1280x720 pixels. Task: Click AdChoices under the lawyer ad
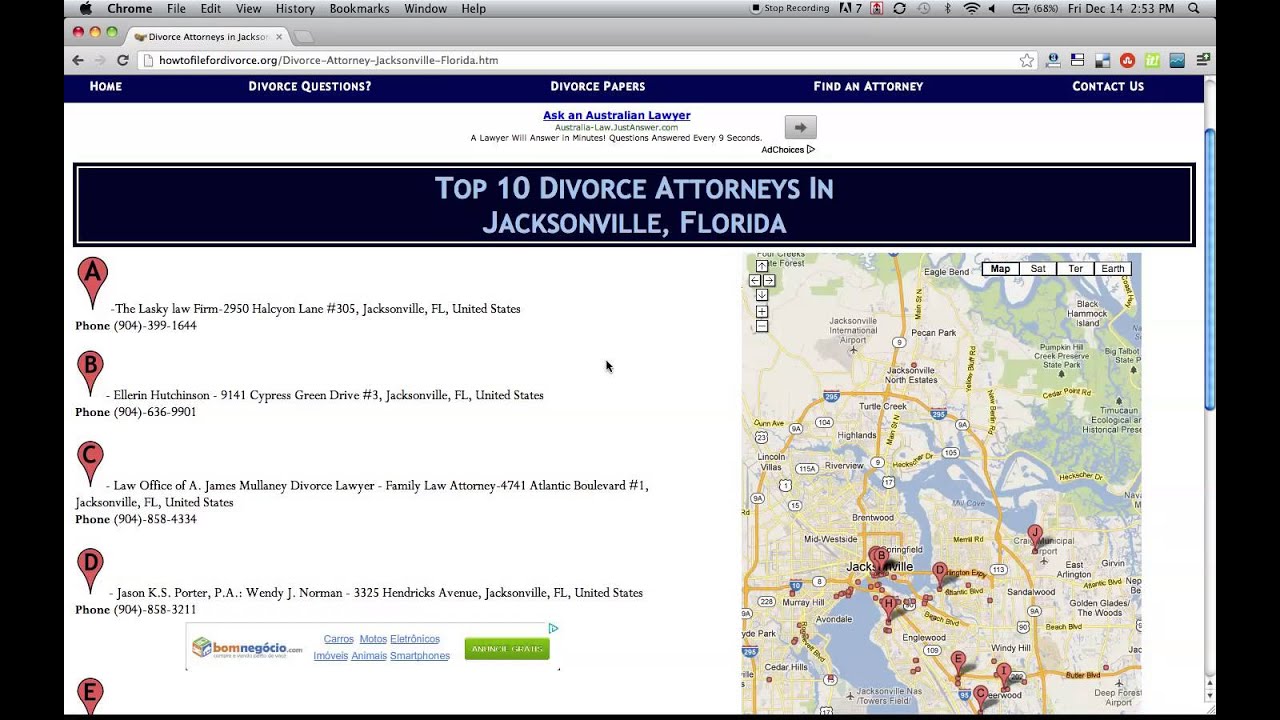pos(788,150)
